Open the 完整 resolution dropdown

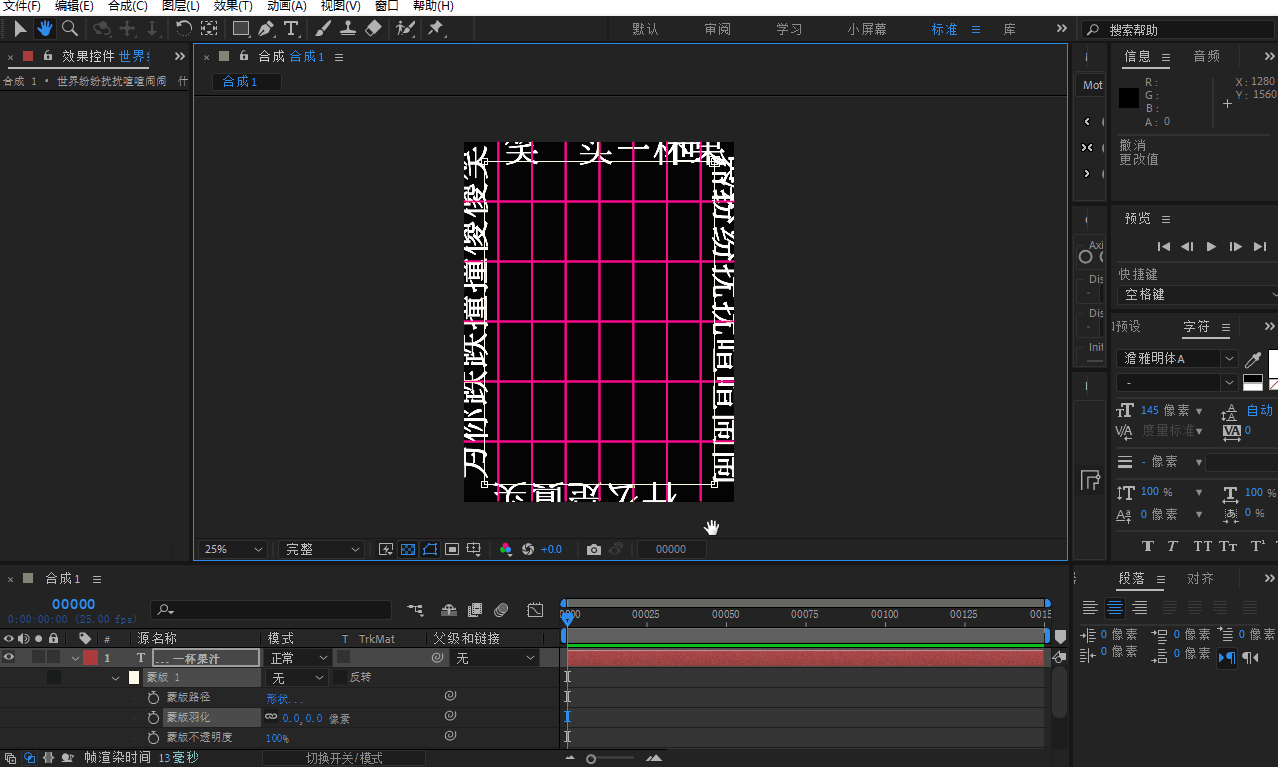pyautogui.click(x=321, y=549)
